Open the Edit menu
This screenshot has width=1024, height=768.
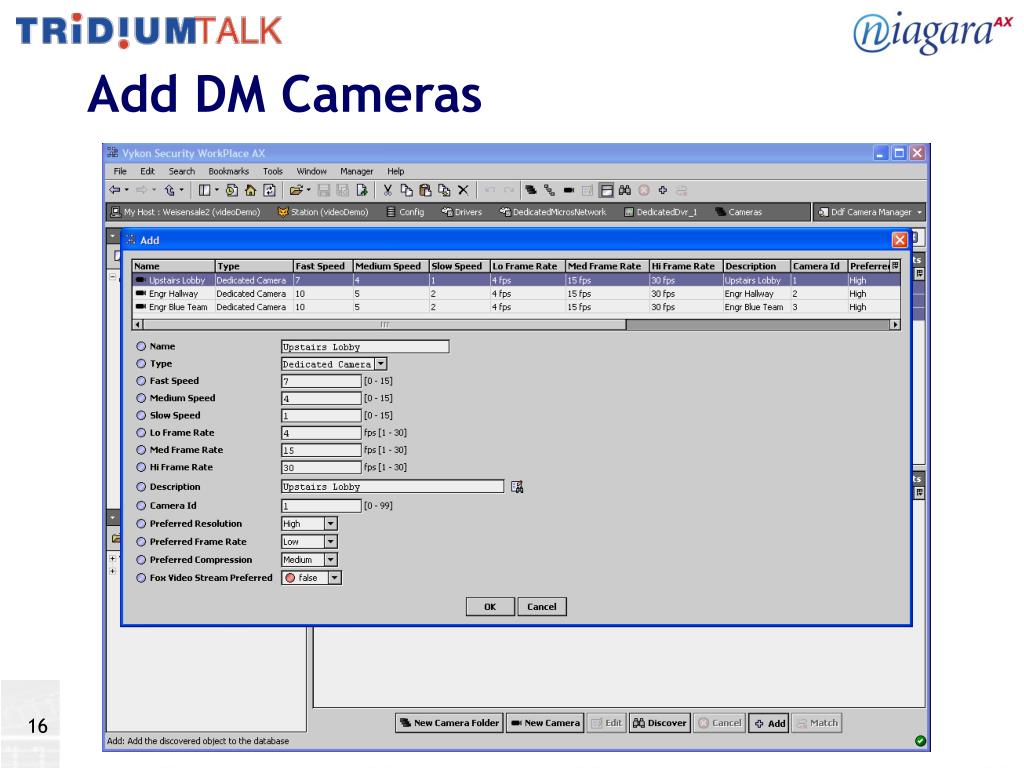(x=148, y=171)
